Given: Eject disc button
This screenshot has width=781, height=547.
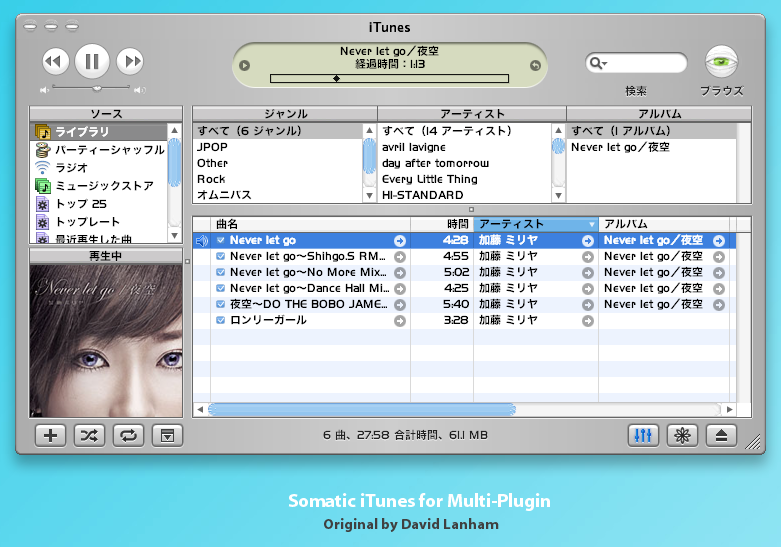Looking at the screenshot, I should tap(721, 436).
